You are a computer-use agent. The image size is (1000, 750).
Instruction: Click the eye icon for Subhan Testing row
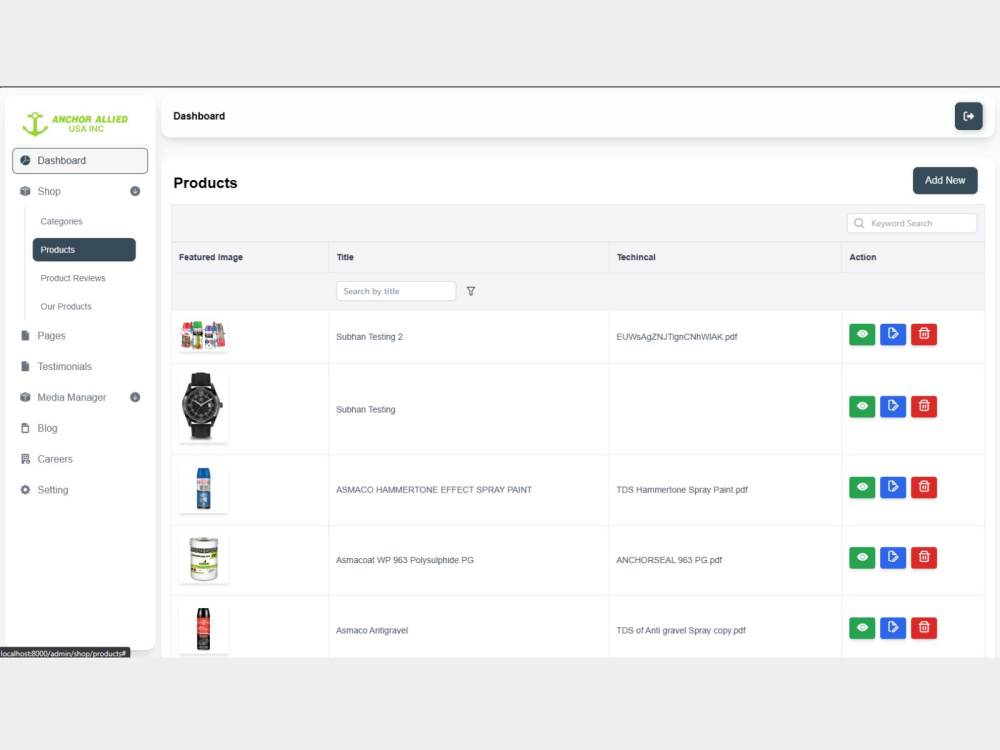point(862,406)
